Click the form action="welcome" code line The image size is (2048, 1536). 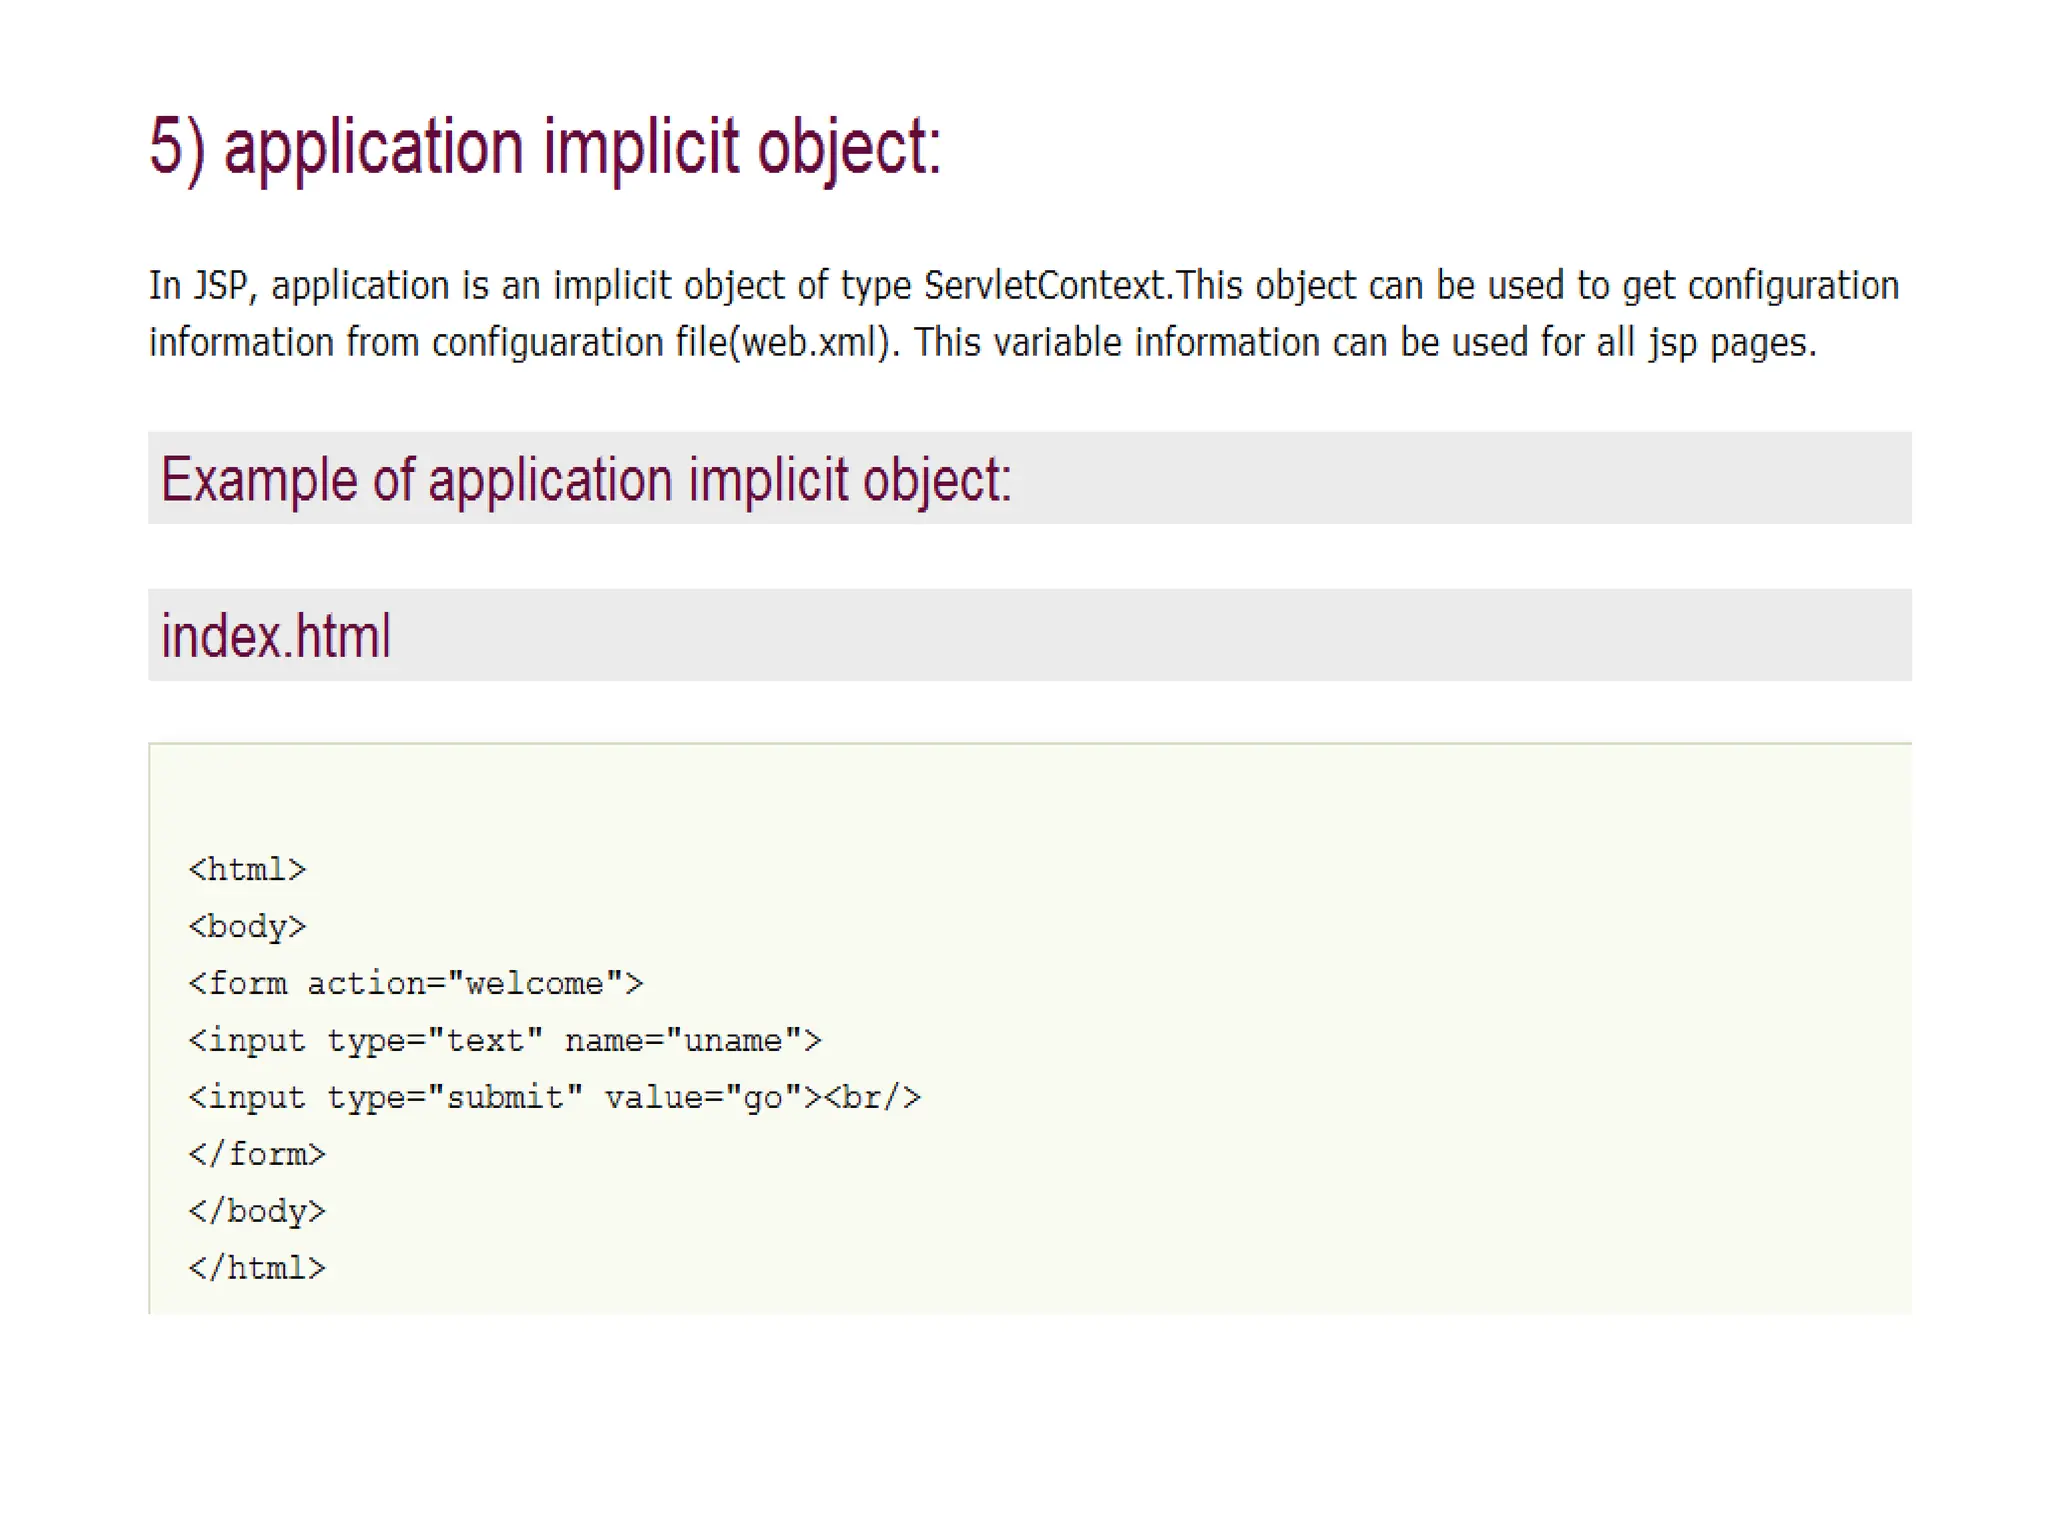(x=415, y=983)
